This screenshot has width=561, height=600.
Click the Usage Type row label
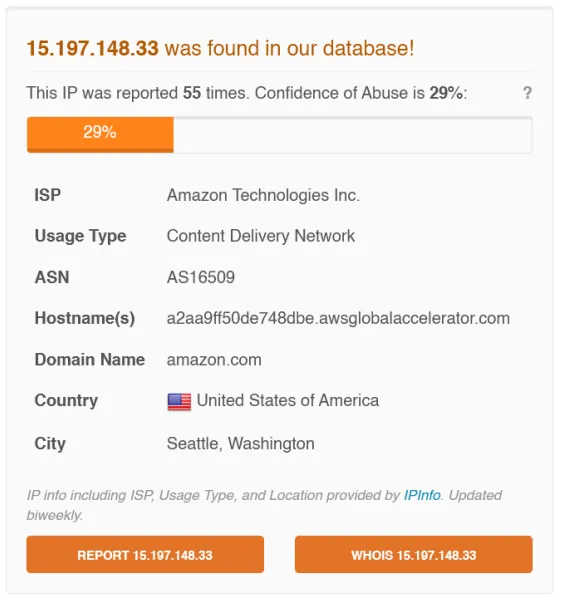point(80,236)
